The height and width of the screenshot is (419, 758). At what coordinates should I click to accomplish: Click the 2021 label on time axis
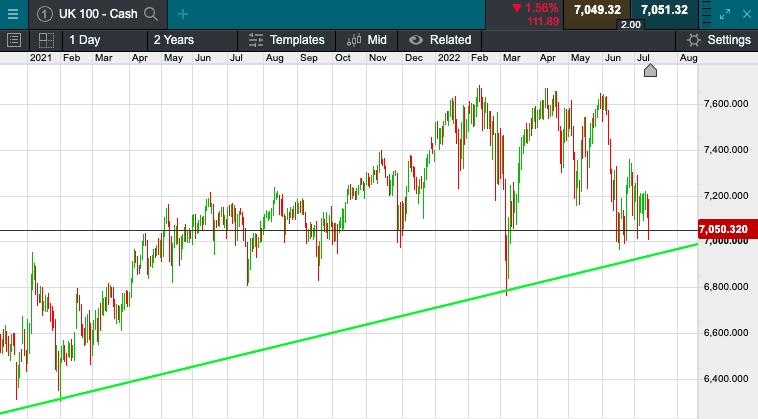point(41,58)
